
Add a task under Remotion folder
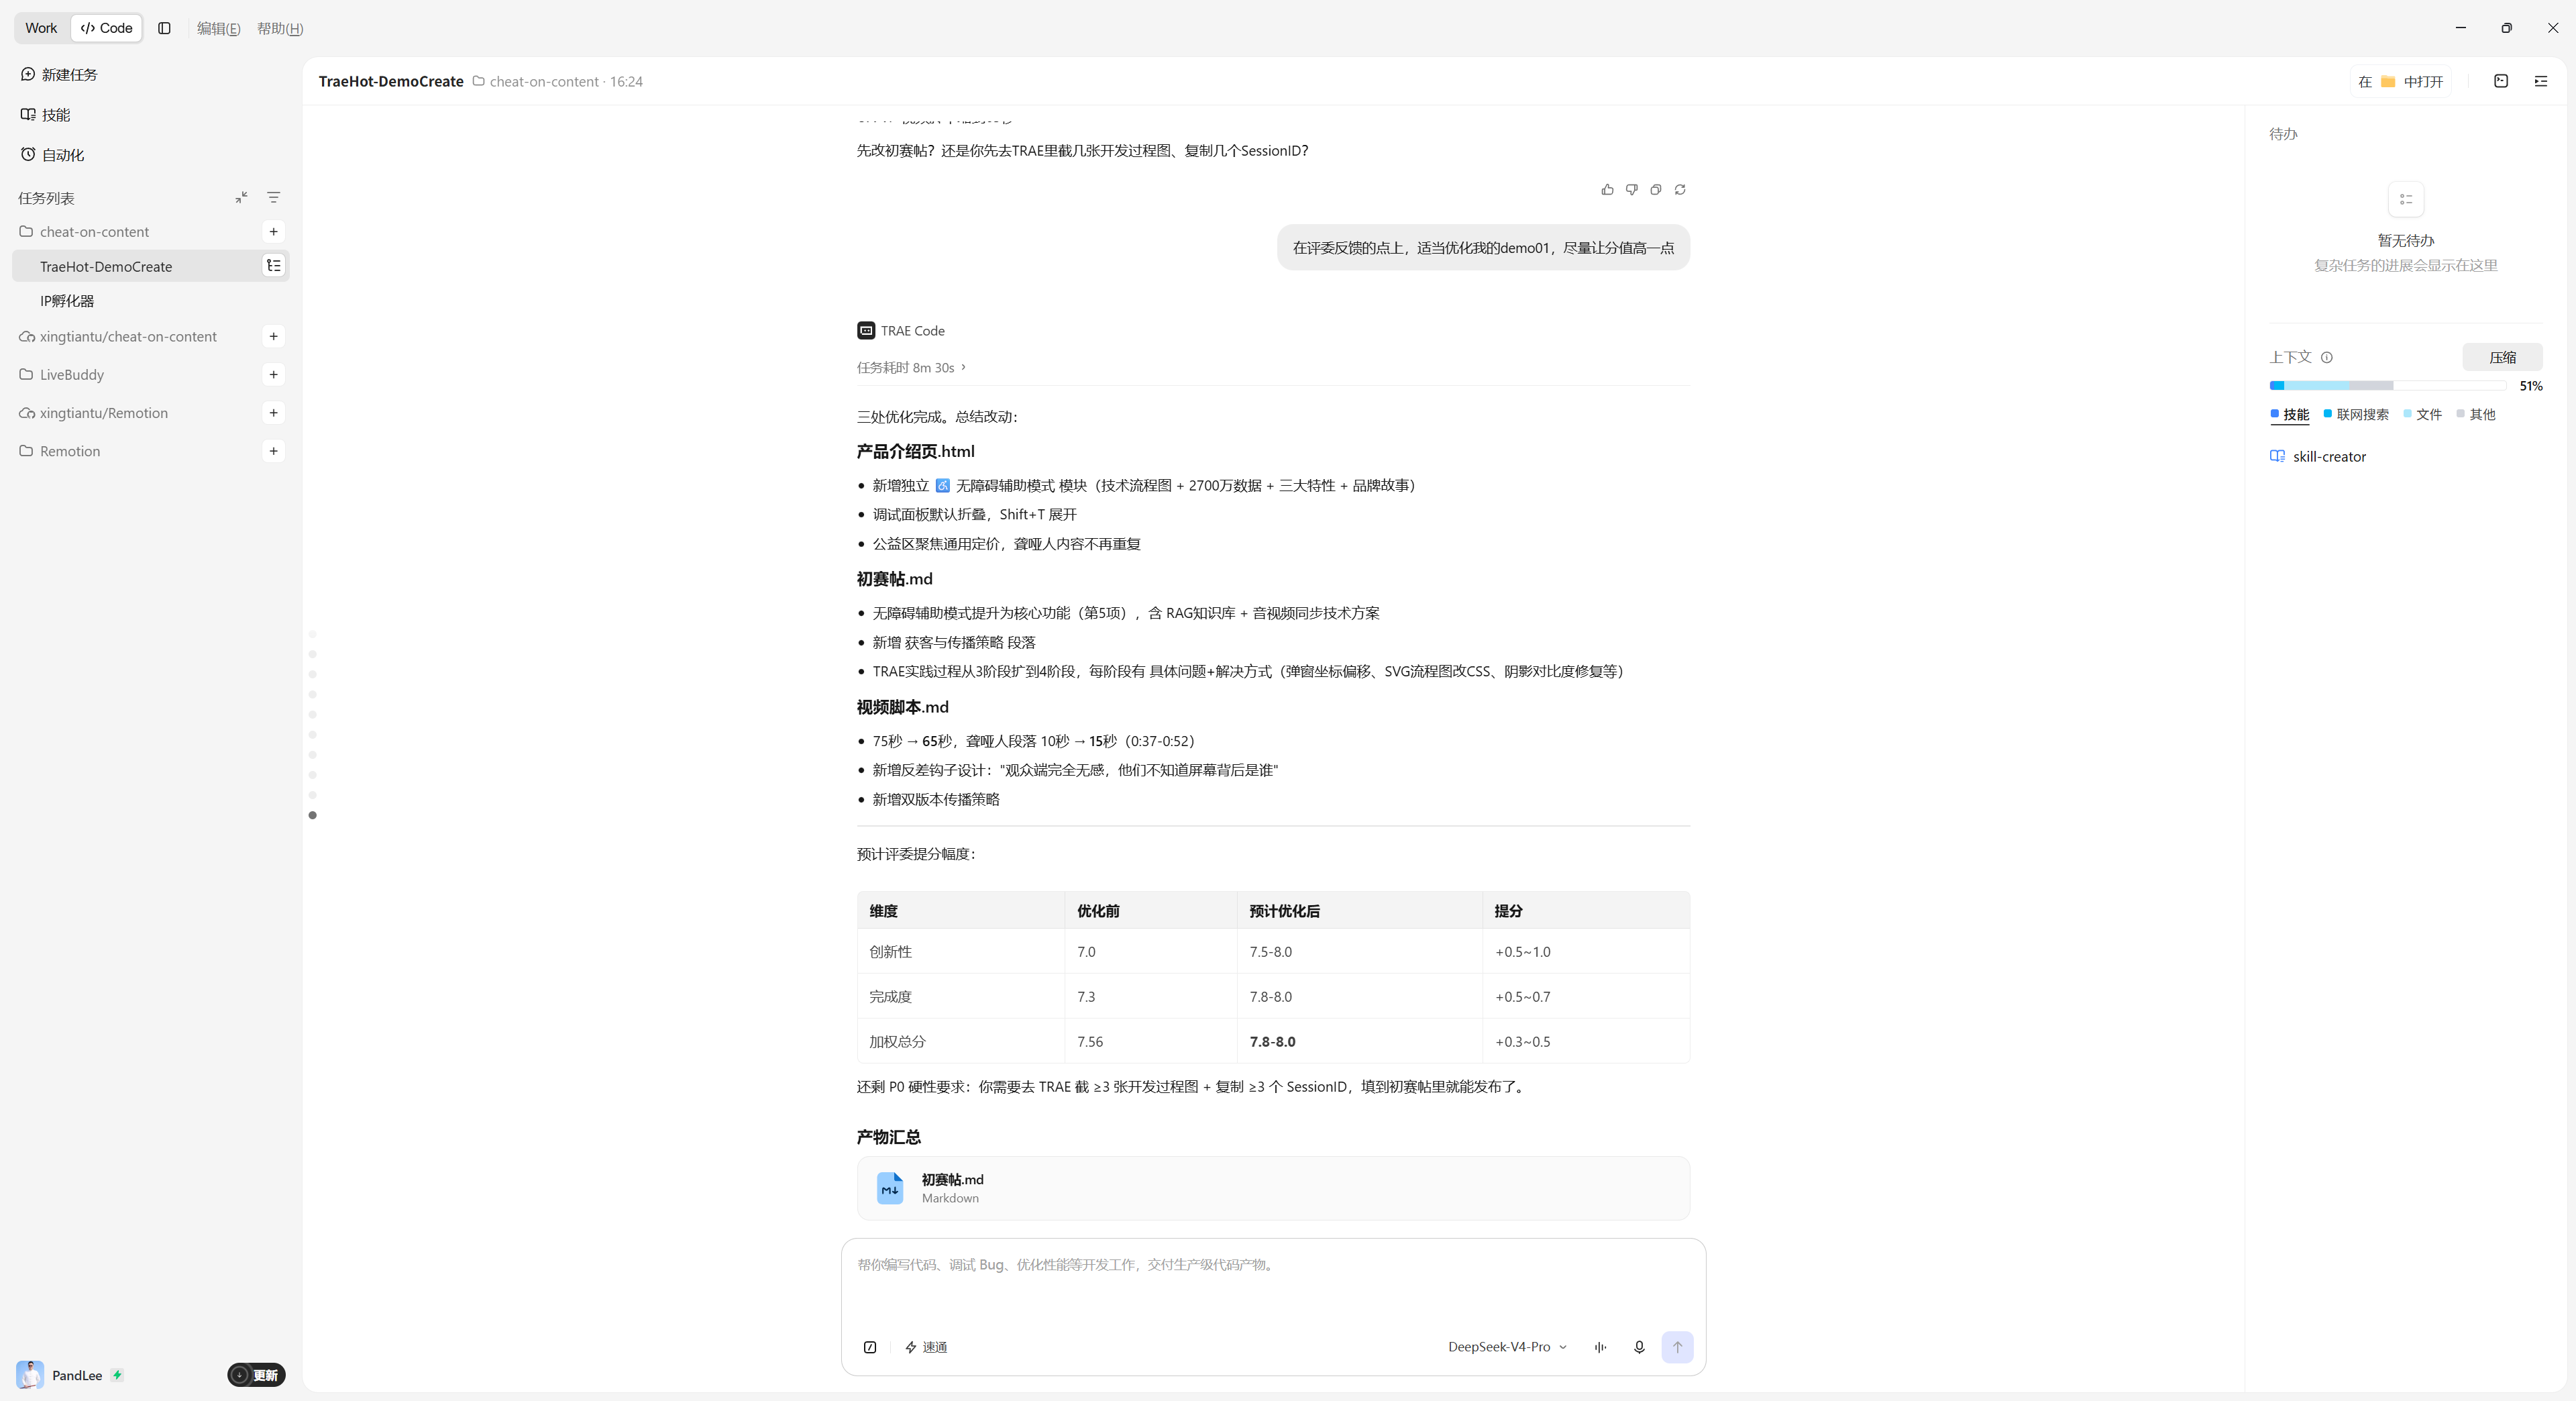point(274,451)
